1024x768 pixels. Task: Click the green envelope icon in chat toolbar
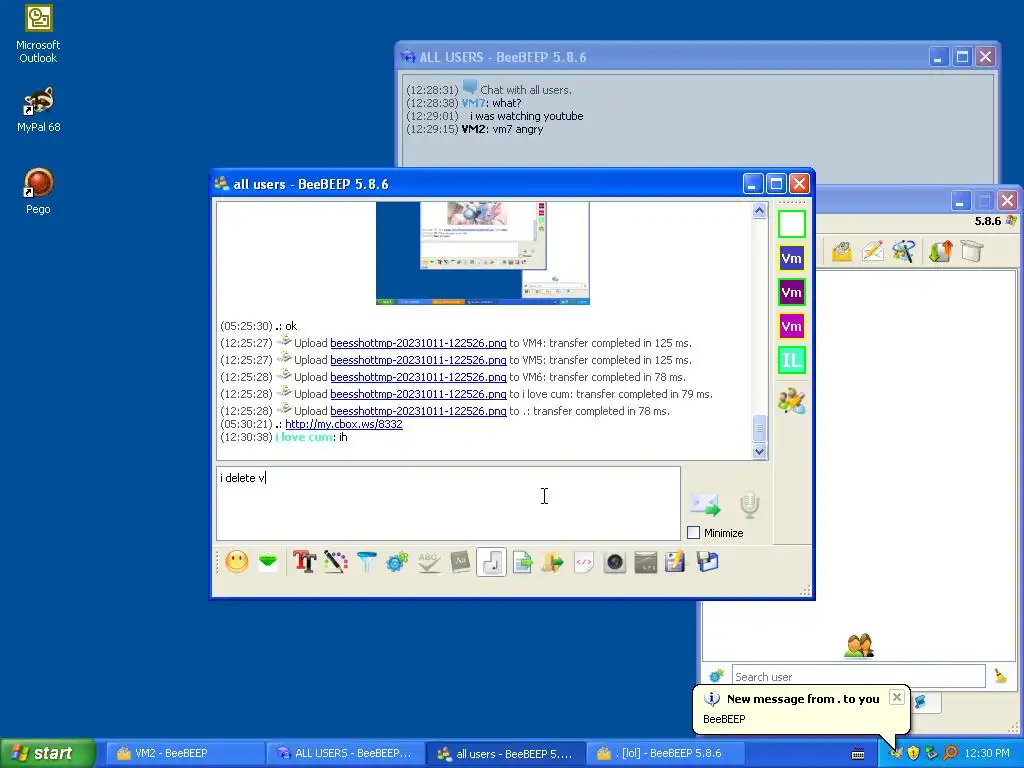click(268, 562)
